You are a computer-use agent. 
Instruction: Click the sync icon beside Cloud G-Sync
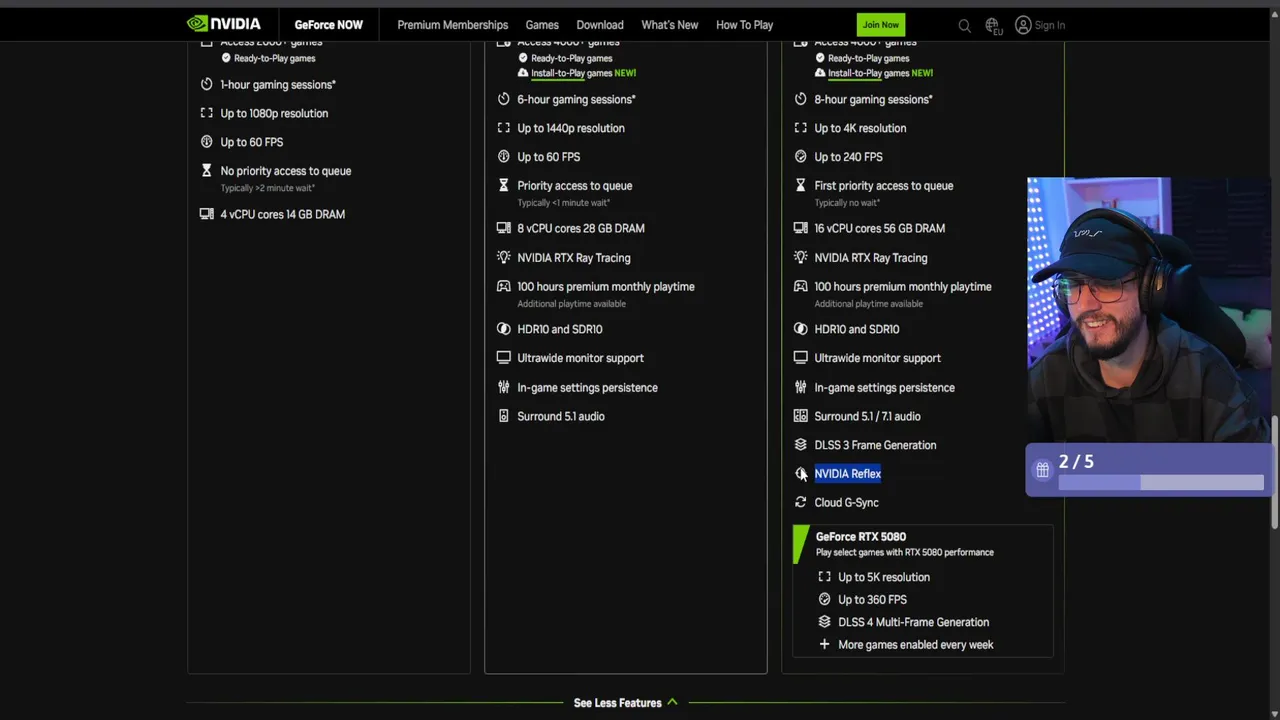coord(800,502)
